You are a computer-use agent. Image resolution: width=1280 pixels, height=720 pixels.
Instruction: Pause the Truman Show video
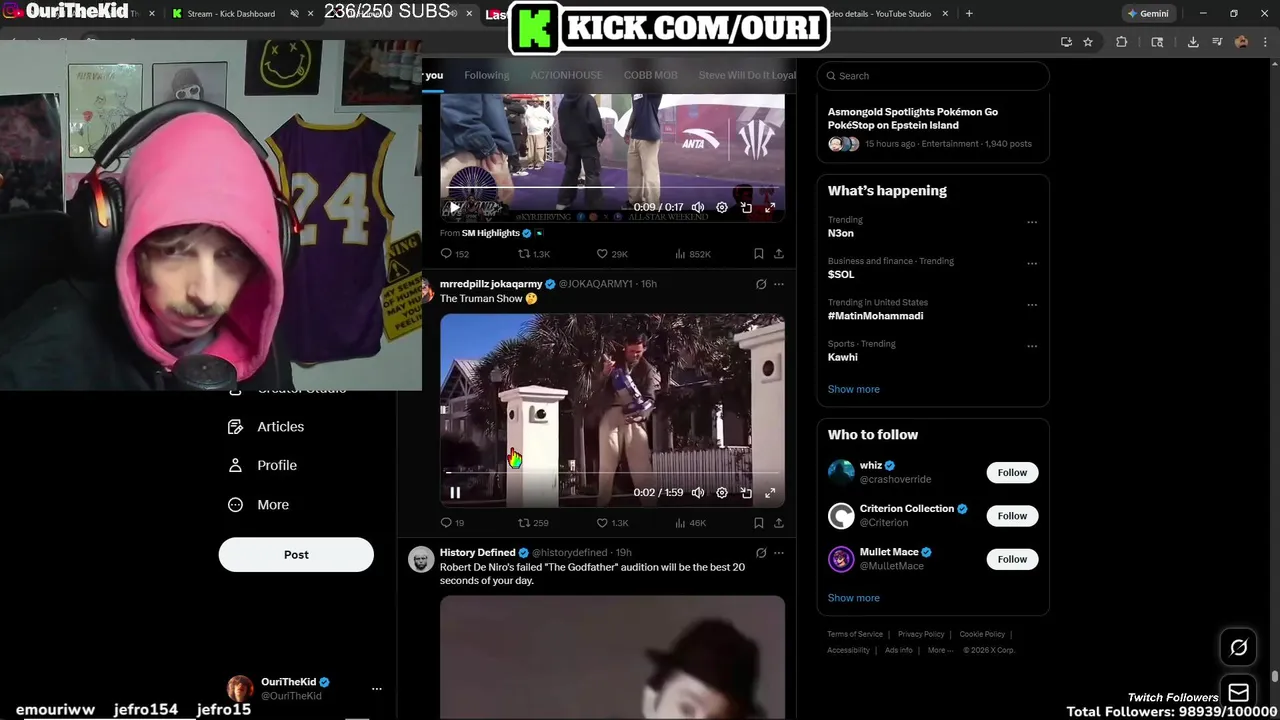(455, 492)
